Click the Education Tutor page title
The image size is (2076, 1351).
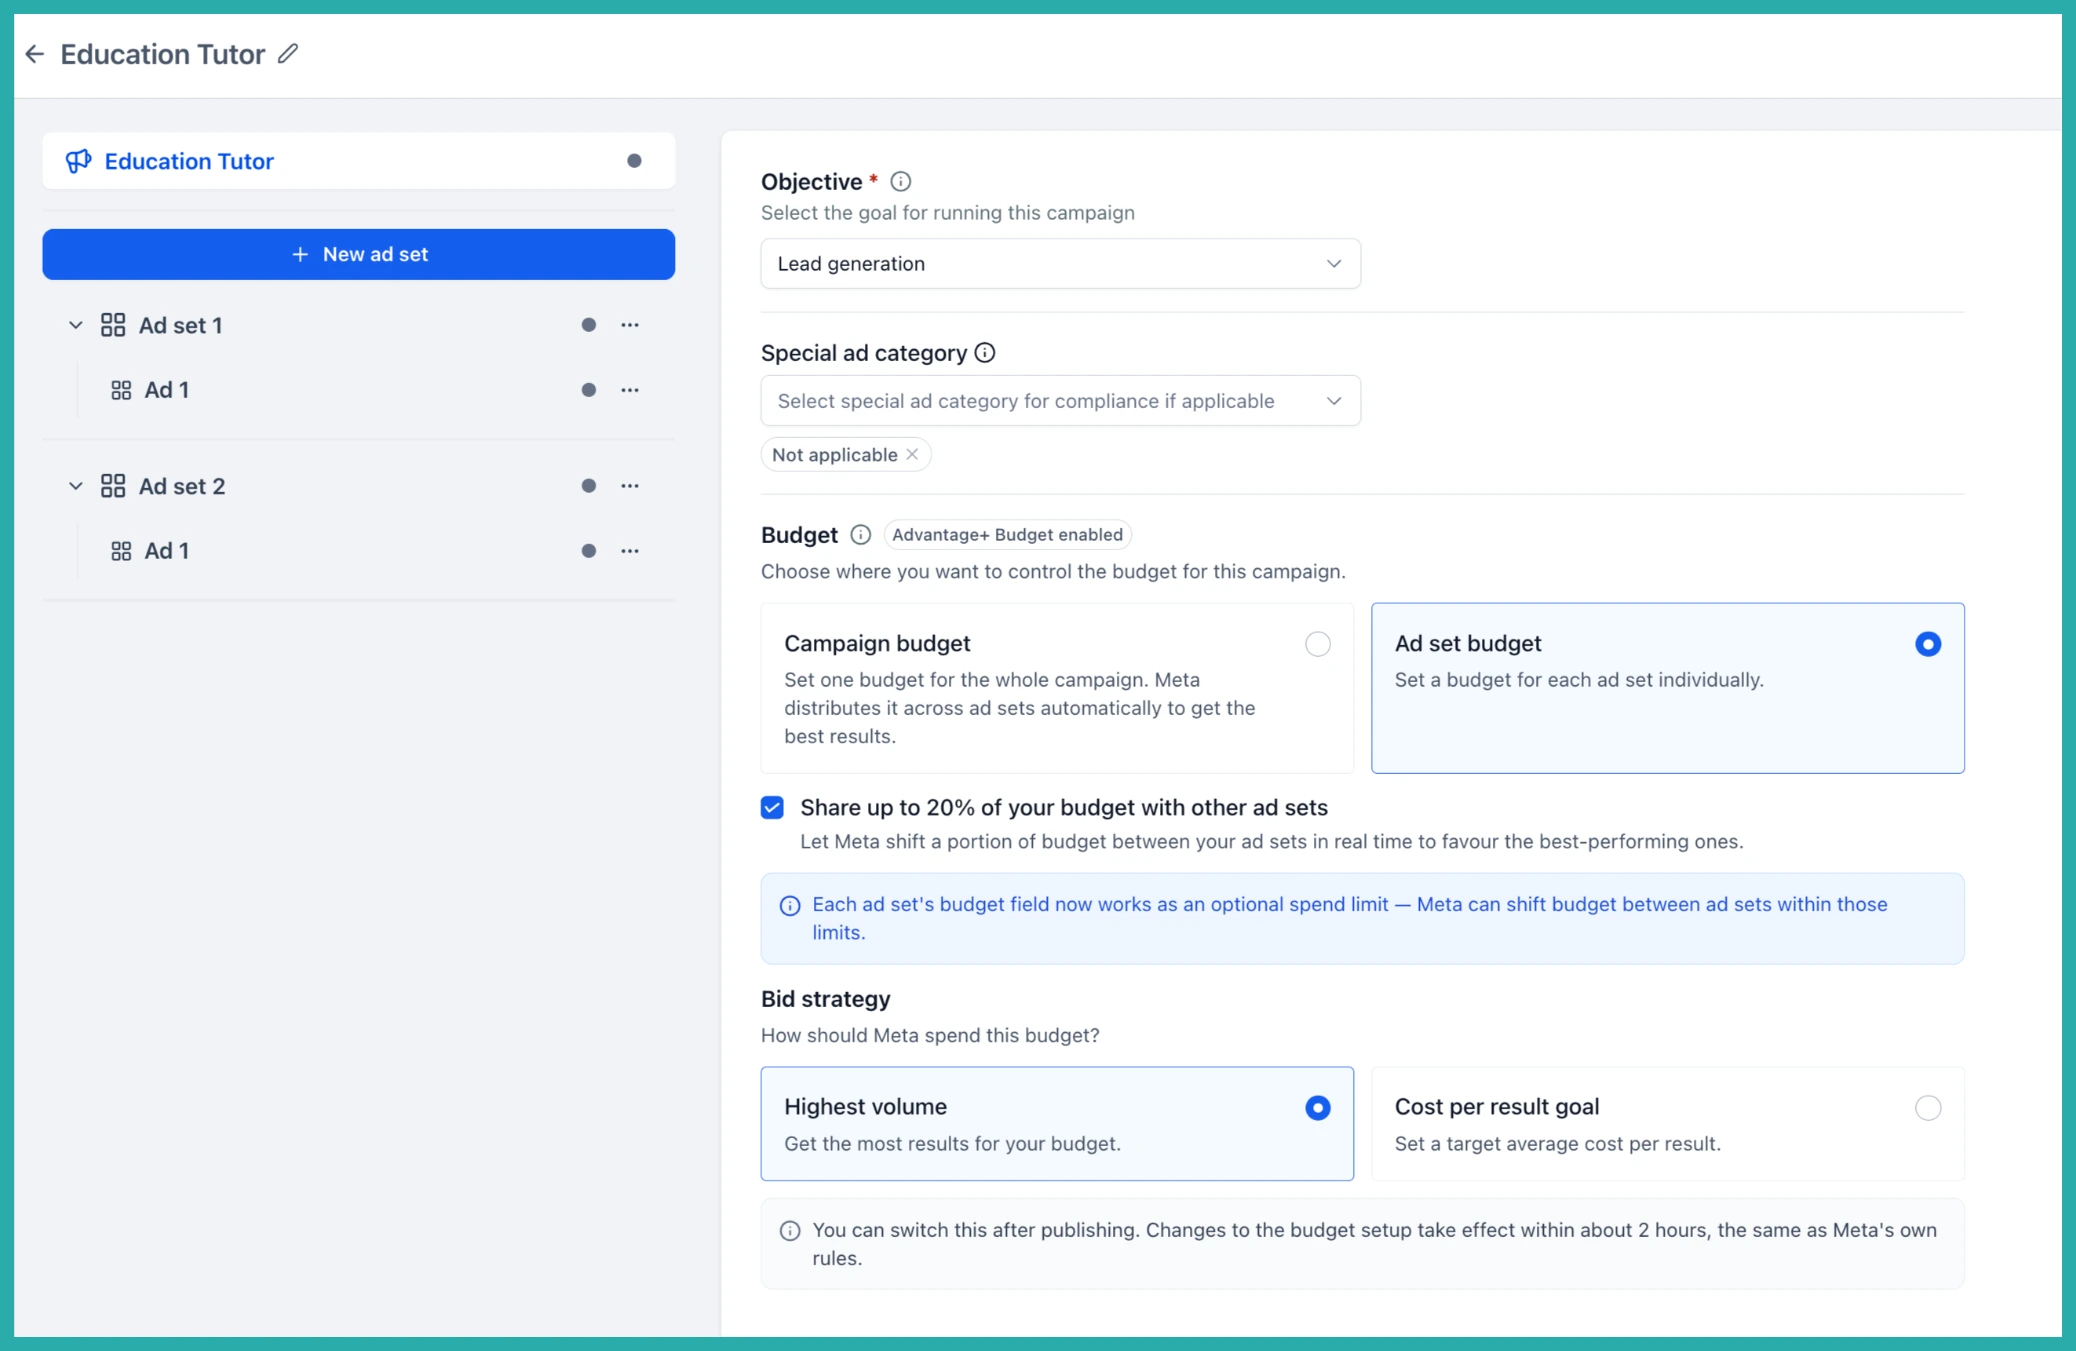pos(163,54)
